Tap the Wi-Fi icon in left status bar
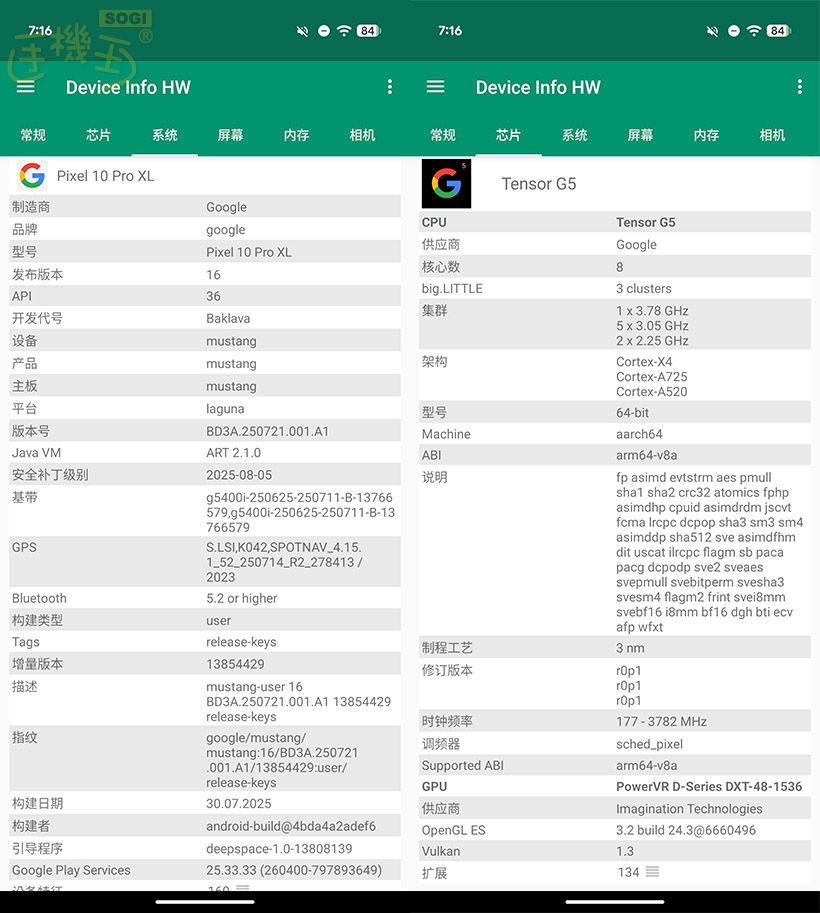 click(344, 31)
